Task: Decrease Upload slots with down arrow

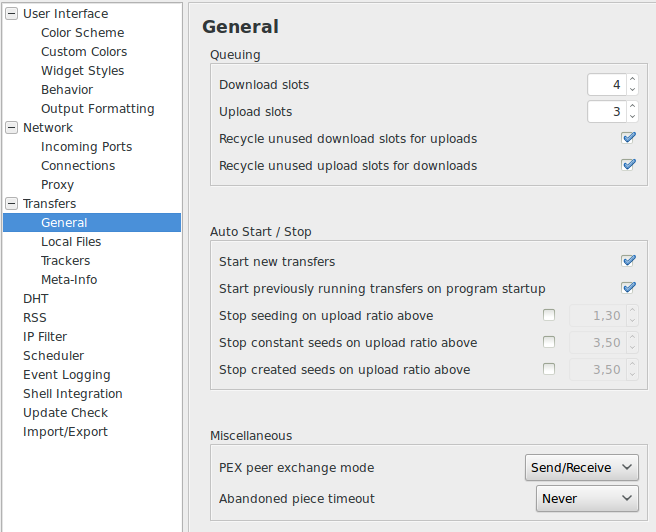Action: [632, 117]
